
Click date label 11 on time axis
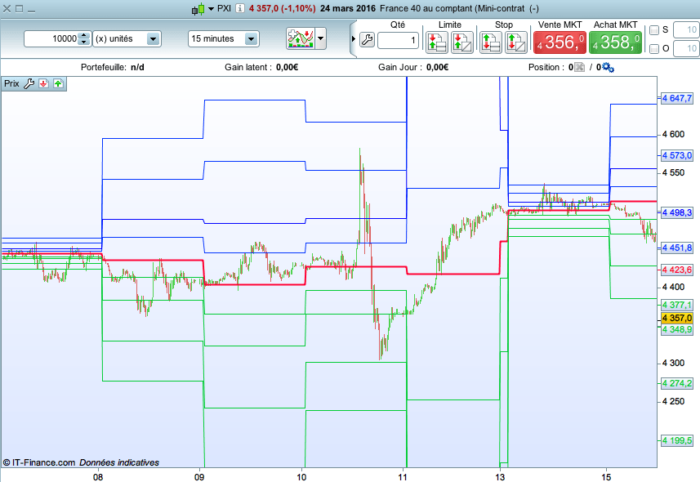[x=403, y=477]
